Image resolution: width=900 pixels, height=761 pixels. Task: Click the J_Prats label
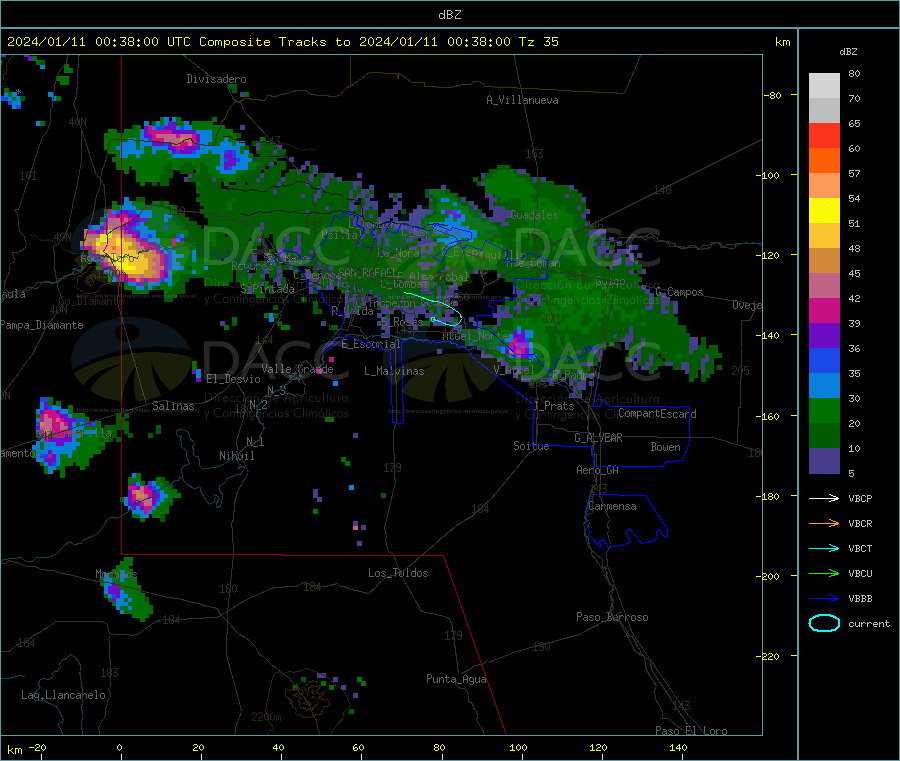coord(553,406)
